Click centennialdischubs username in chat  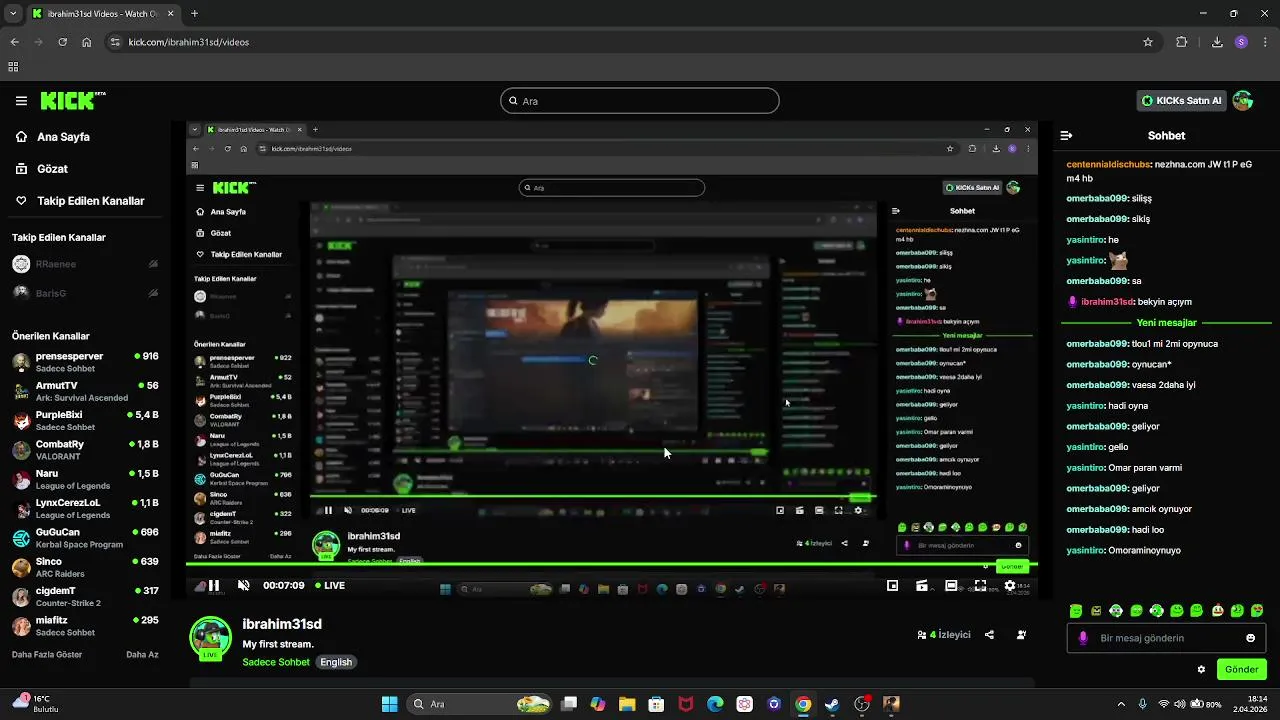[1108, 164]
